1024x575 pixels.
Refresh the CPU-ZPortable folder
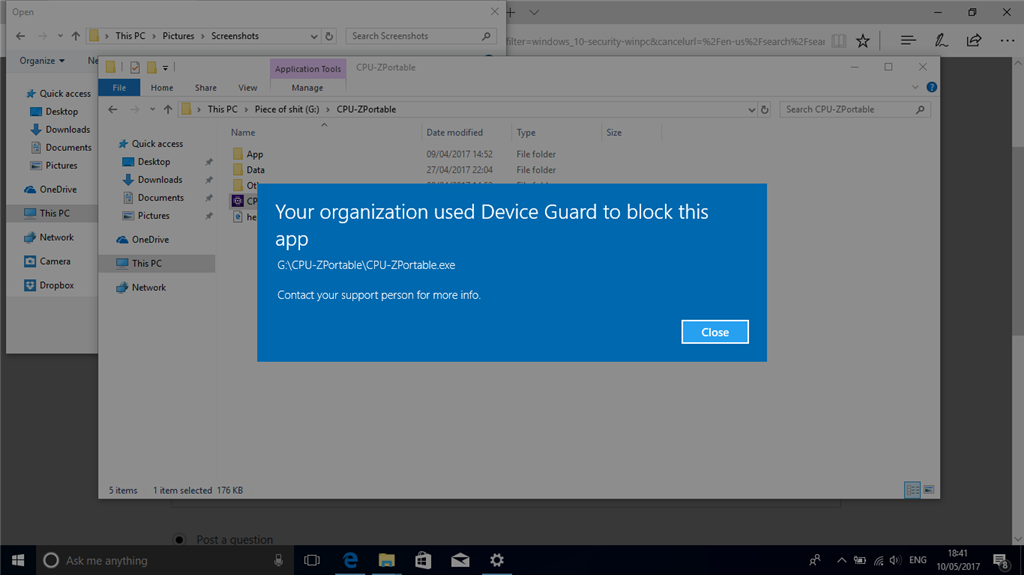pyautogui.click(x=765, y=110)
